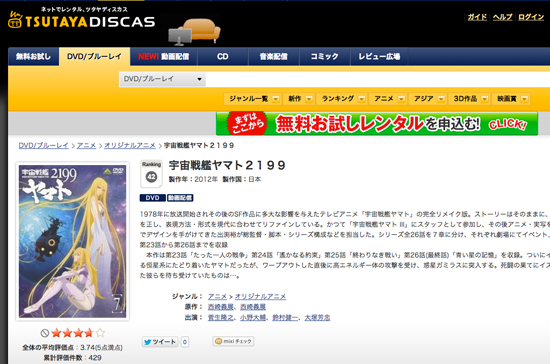This screenshot has height=364, width=550.
Task: Click into the search text field
Action: point(377,79)
